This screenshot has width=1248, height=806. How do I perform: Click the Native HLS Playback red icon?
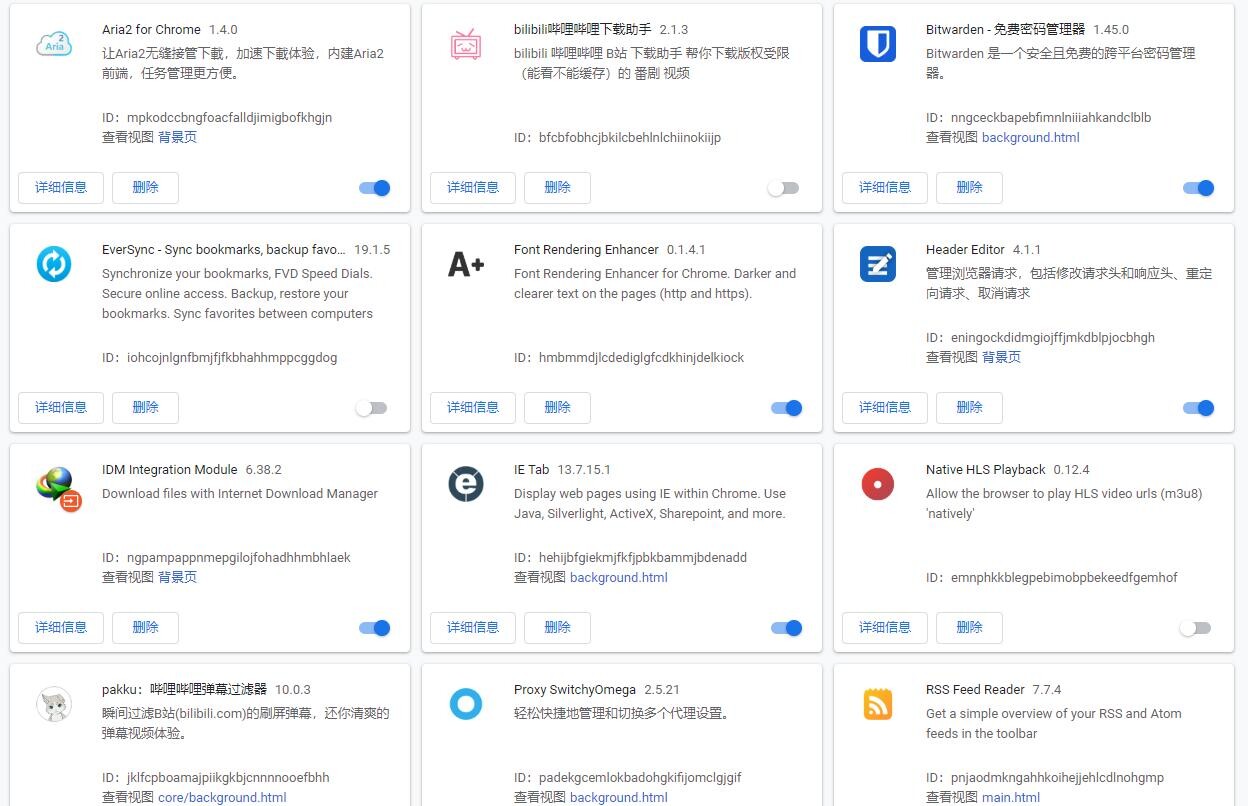878,484
